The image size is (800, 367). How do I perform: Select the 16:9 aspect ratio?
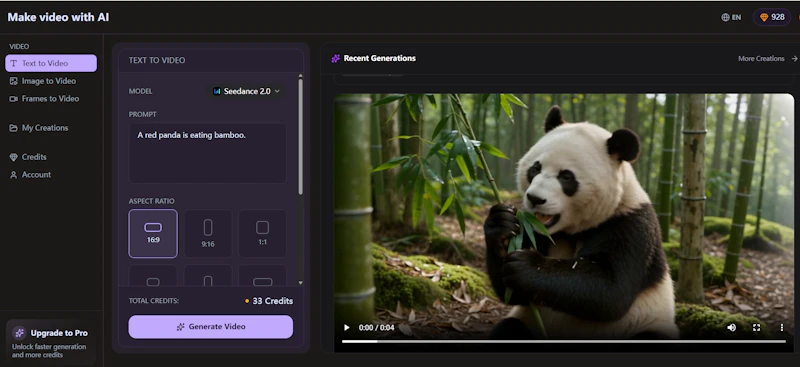coord(153,233)
